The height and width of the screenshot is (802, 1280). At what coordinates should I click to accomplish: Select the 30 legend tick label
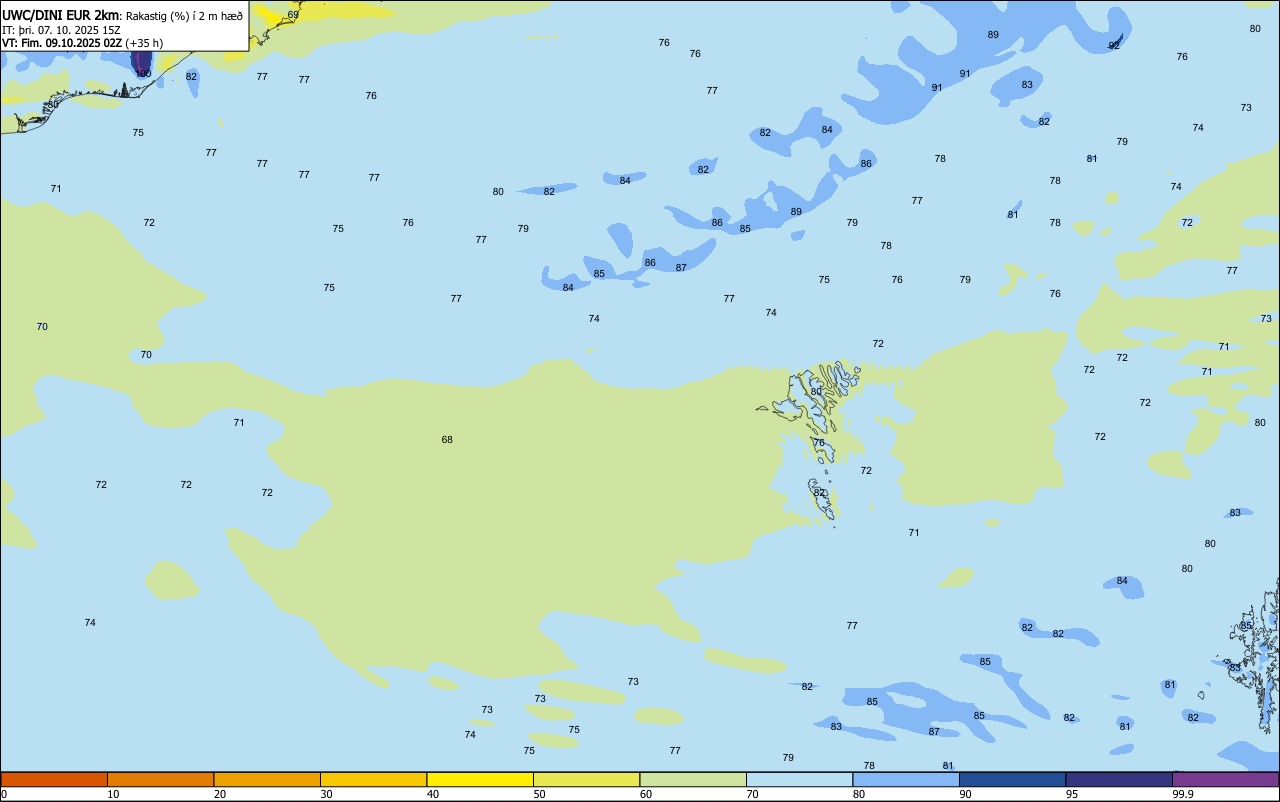click(x=327, y=794)
